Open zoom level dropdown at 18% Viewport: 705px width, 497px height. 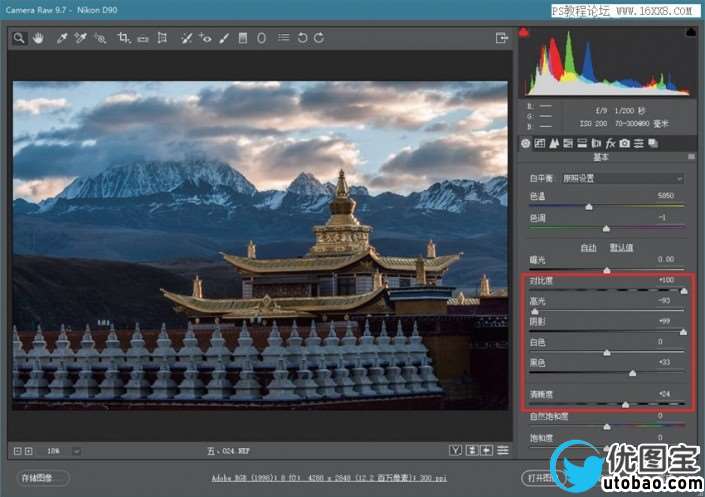tap(78, 451)
